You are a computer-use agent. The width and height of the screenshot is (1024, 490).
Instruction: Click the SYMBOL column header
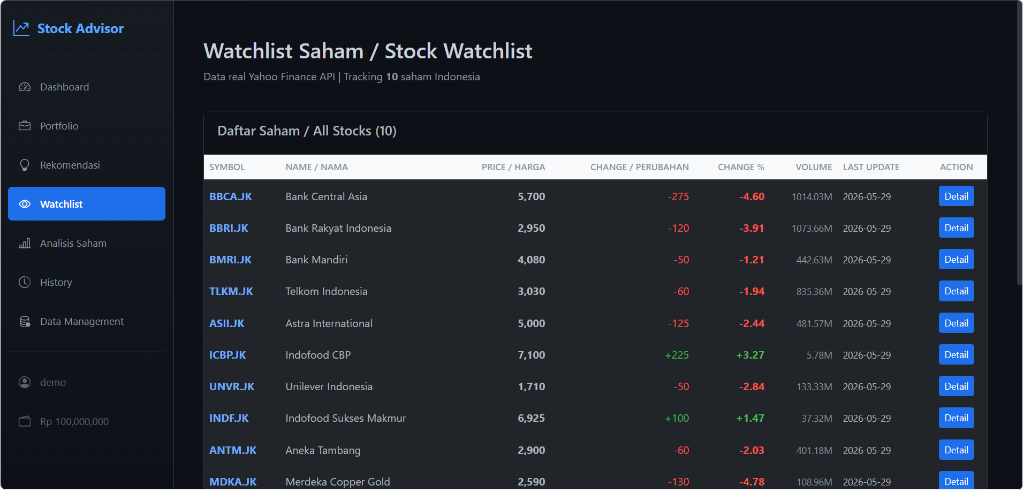click(x=227, y=167)
